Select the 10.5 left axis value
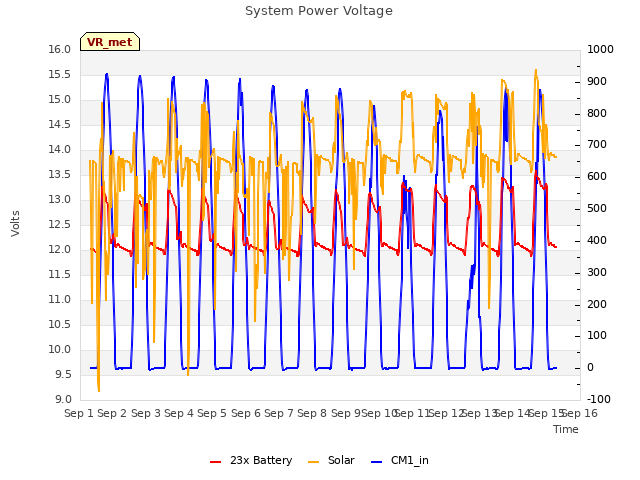The width and height of the screenshot is (640, 480). (60, 324)
